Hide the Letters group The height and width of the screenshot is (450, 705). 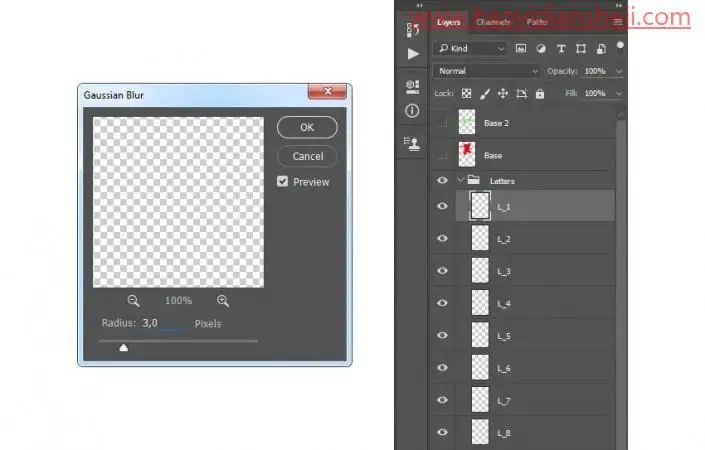tap(442, 180)
